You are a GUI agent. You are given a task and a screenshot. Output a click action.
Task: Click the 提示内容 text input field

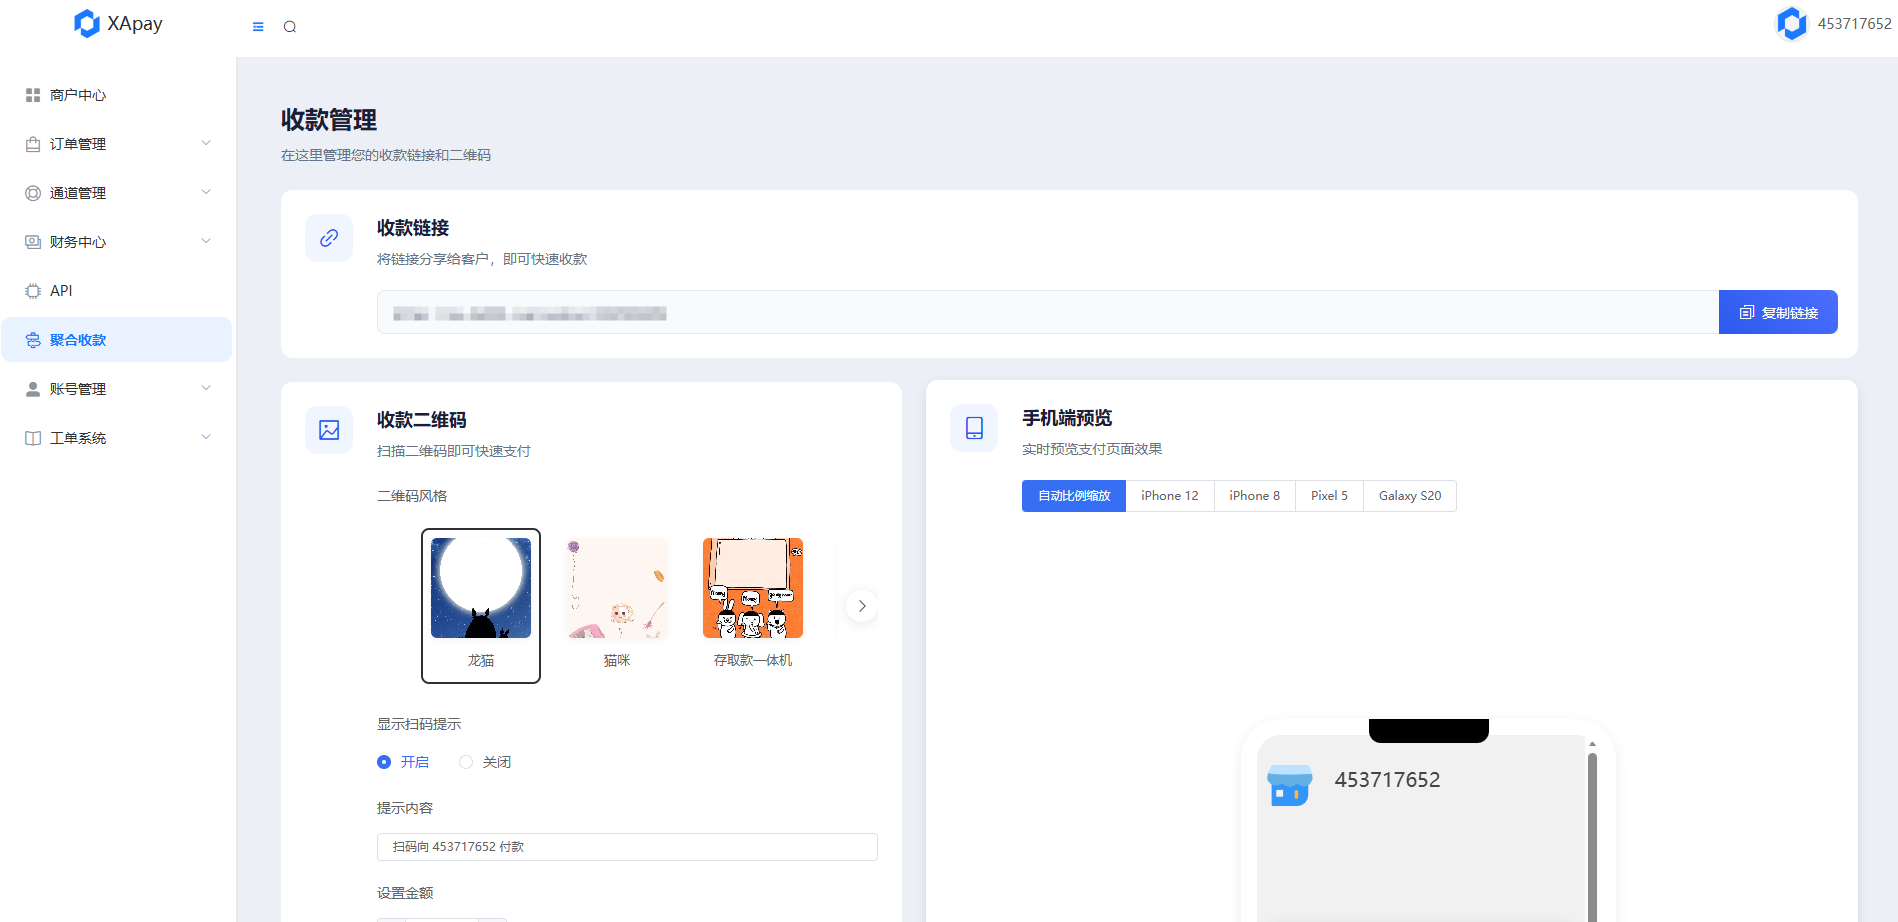(x=627, y=847)
